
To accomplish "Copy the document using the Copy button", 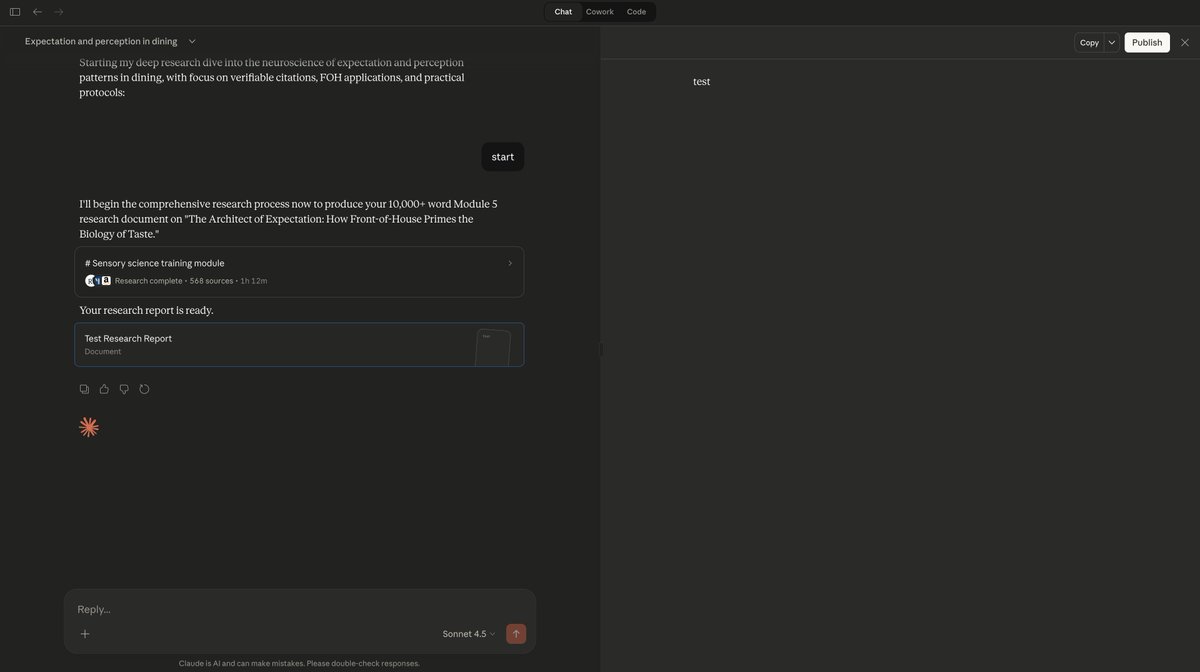I will pyautogui.click(x=1089, y=42).
